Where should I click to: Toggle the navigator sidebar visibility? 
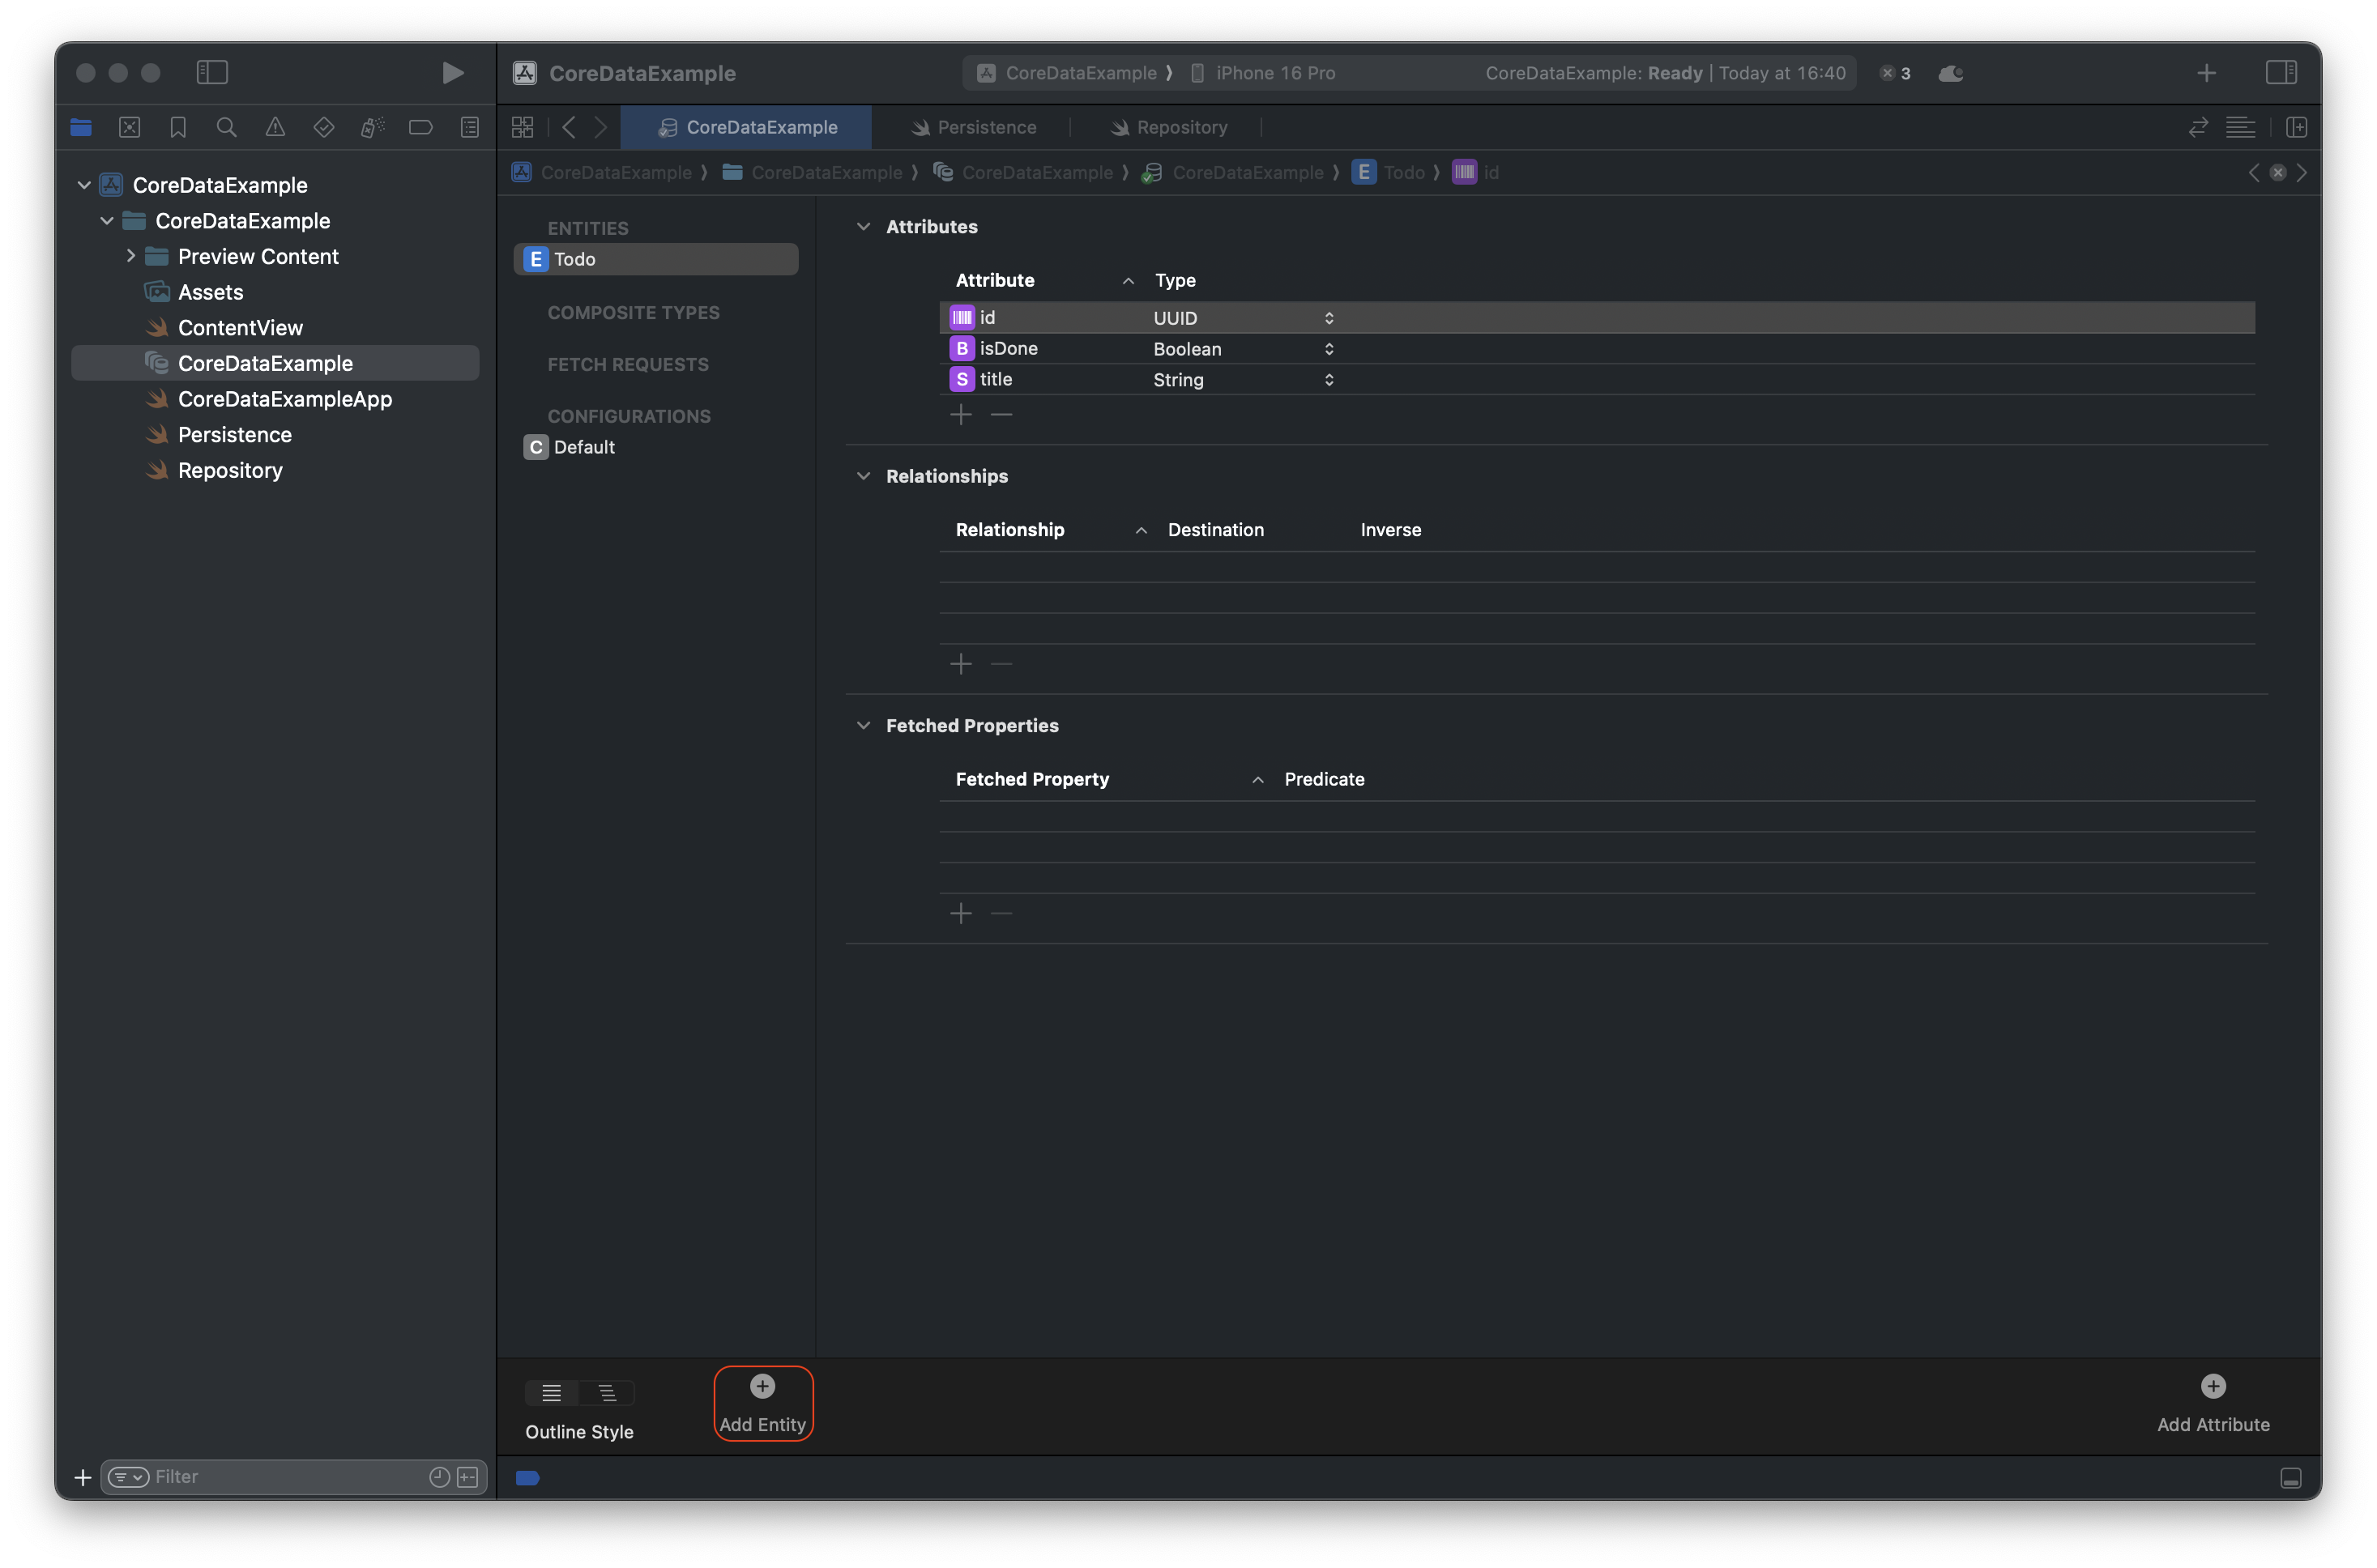coord(212,72)
